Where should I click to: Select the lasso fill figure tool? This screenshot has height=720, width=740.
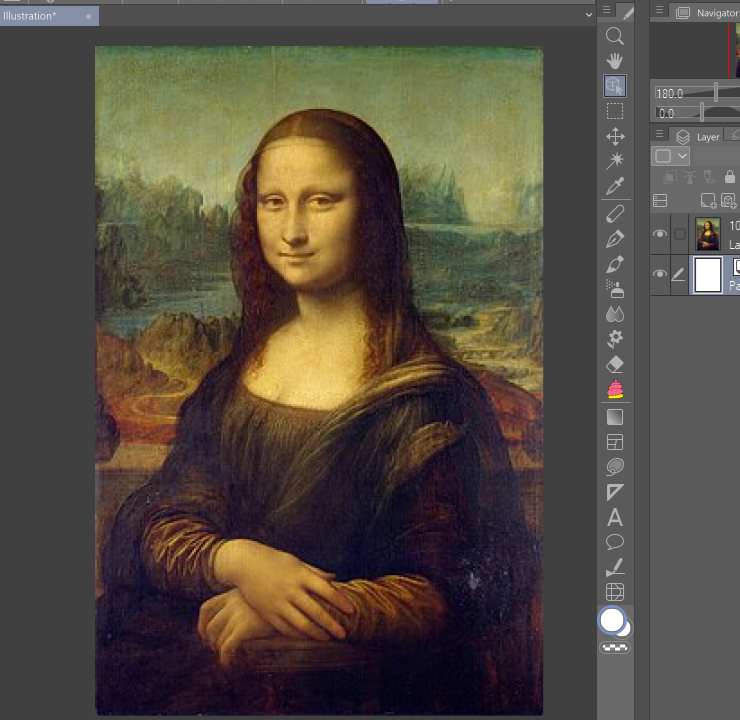click(615, 467)
